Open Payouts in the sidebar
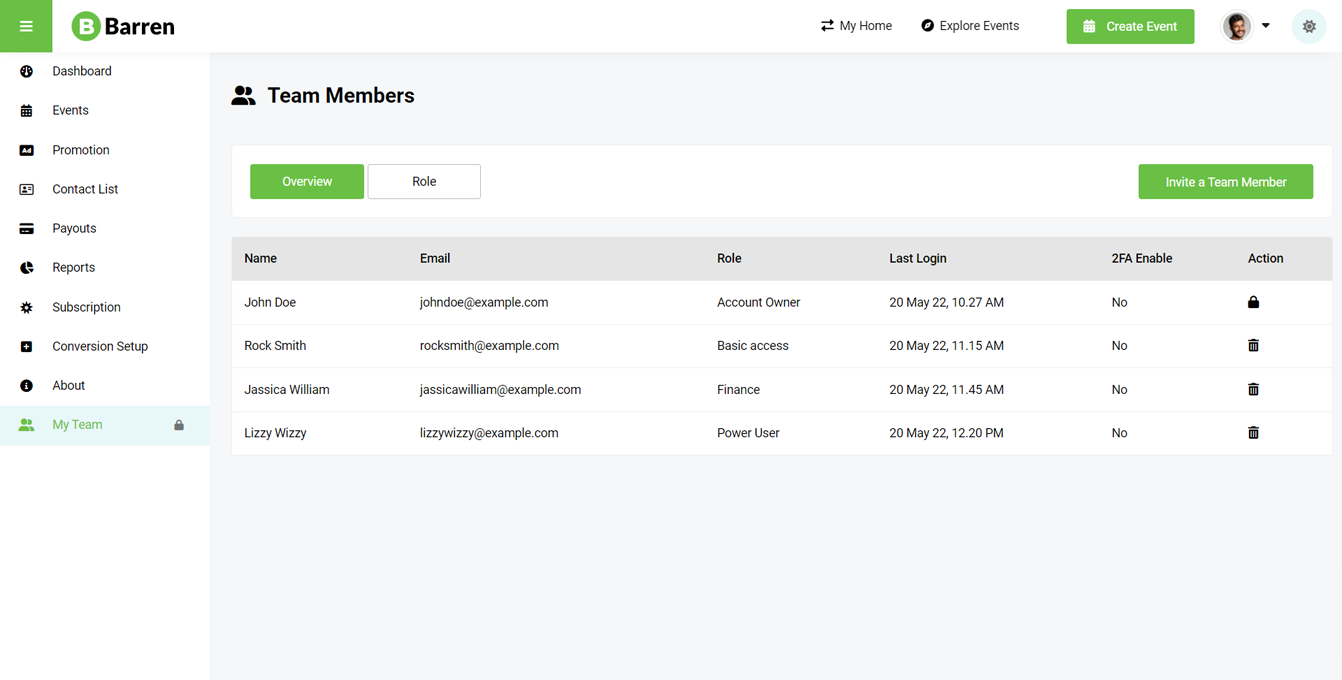Image resolution: width=1342 pixels, height=680 pixels. tap(74, 228)
